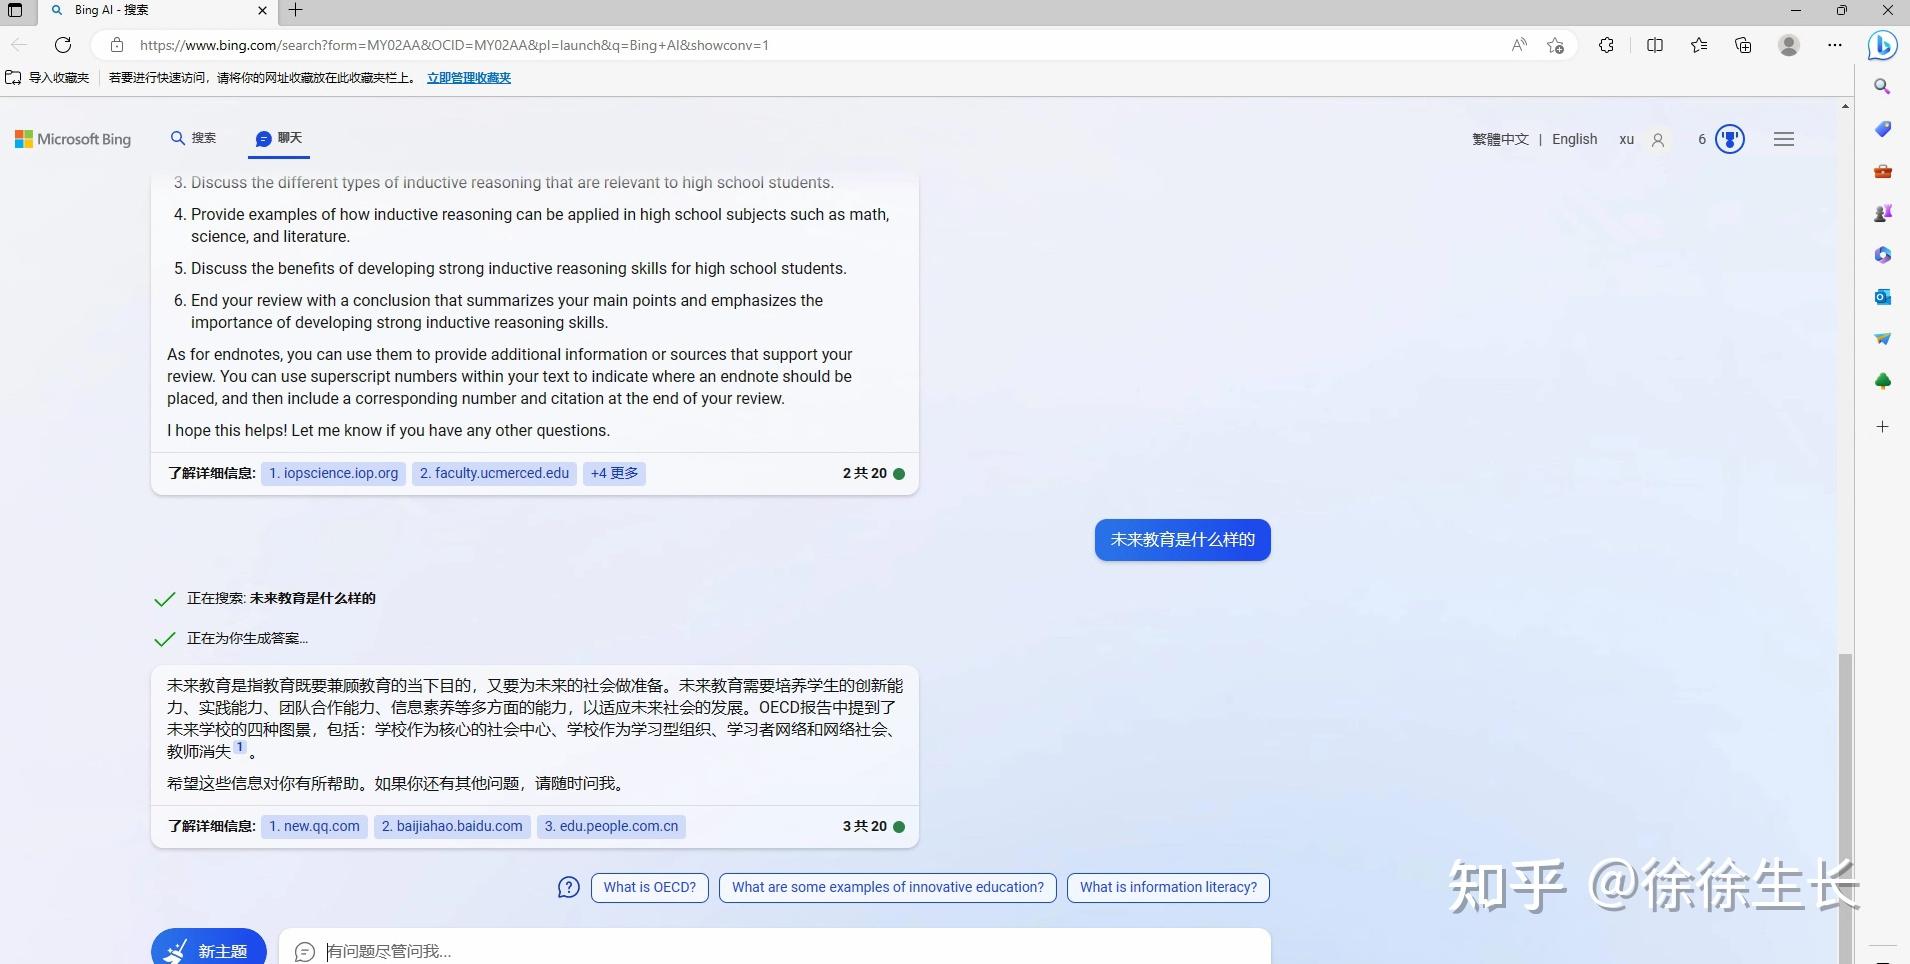Enable read aloud for the page
This screenshot has height=964, width=1910.
(x=1518, y=45)
